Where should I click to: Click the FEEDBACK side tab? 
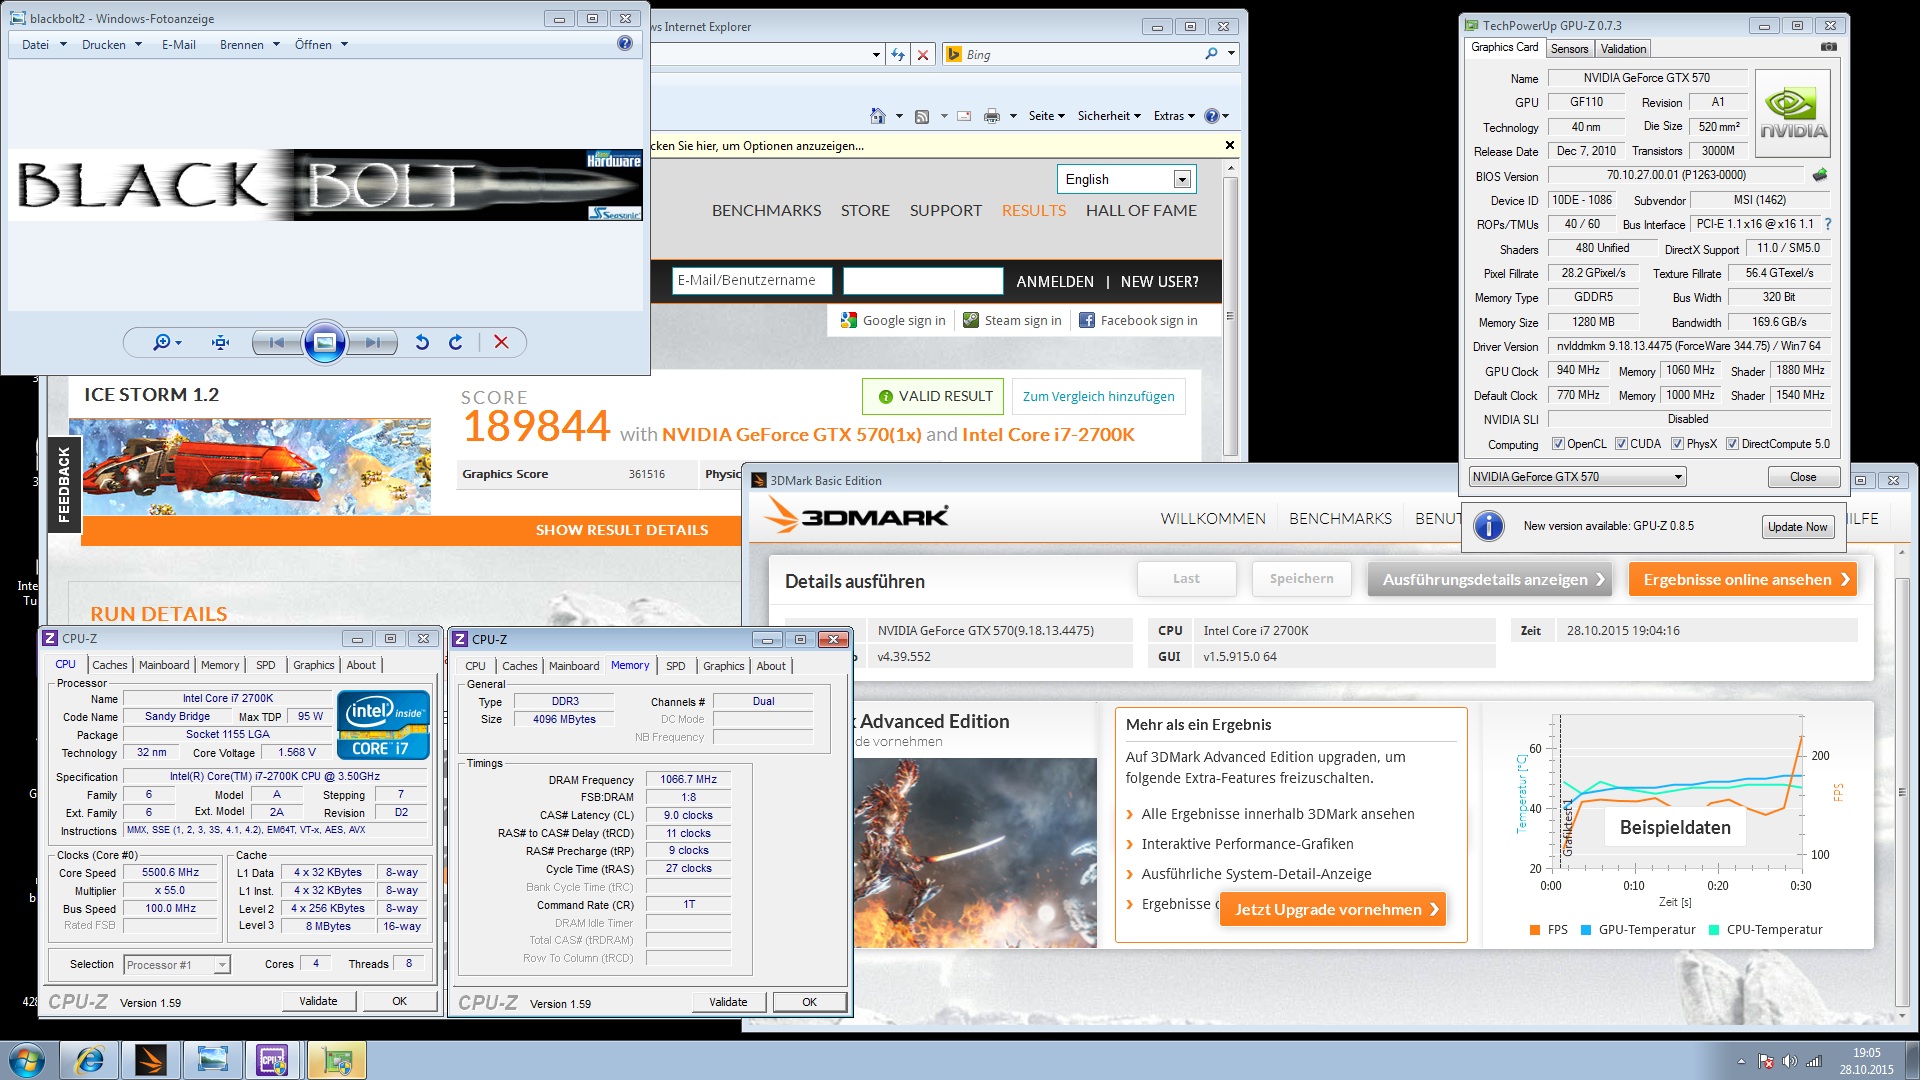click(64, 484)
